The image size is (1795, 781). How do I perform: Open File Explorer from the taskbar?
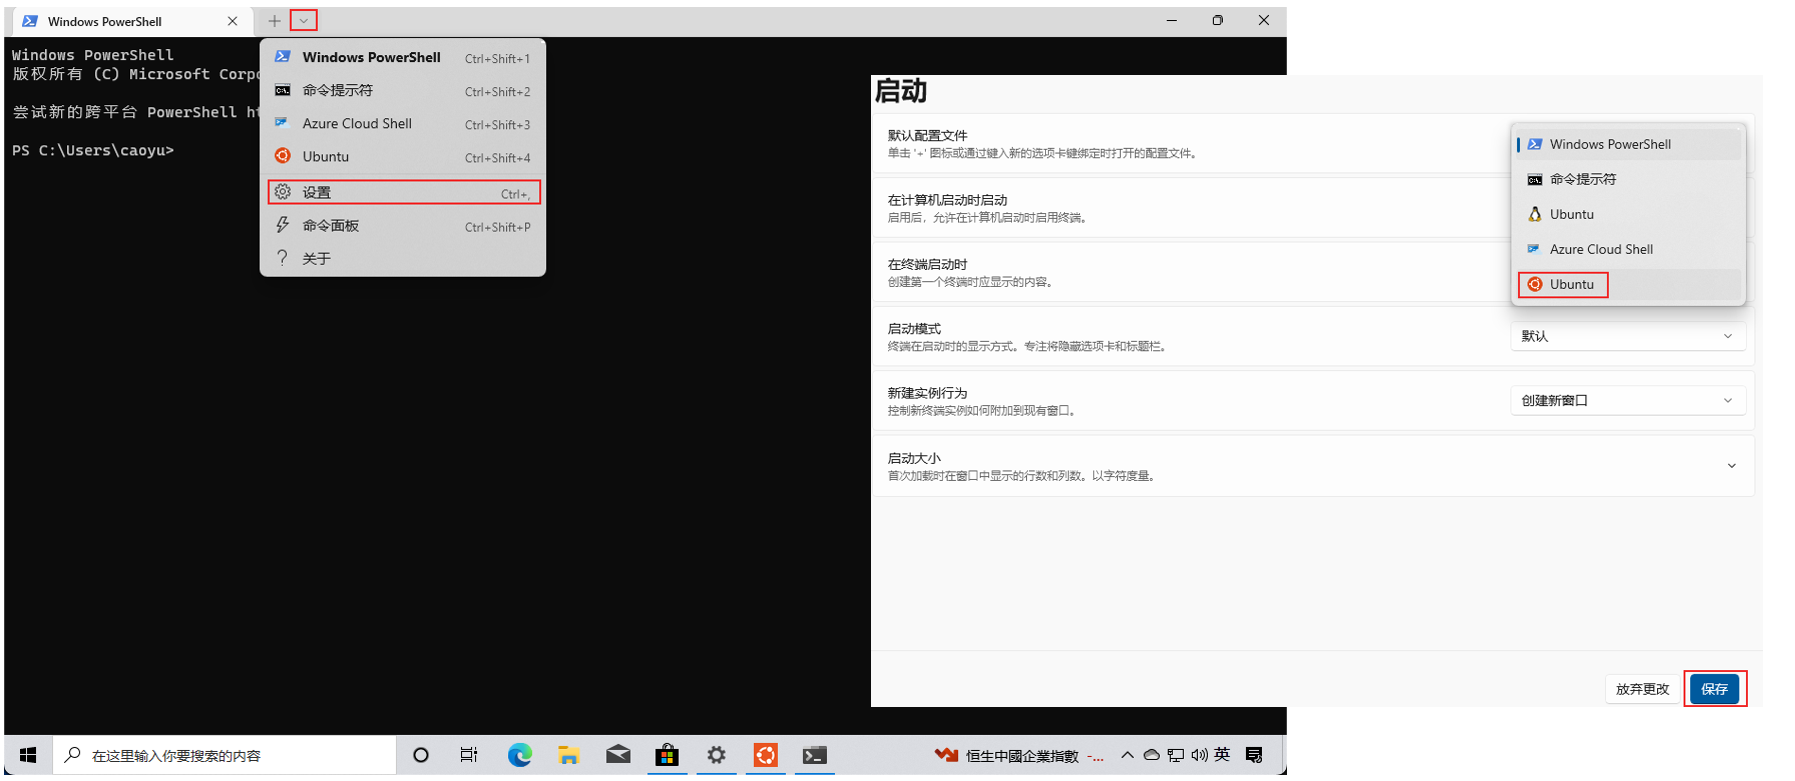point(569,755)
